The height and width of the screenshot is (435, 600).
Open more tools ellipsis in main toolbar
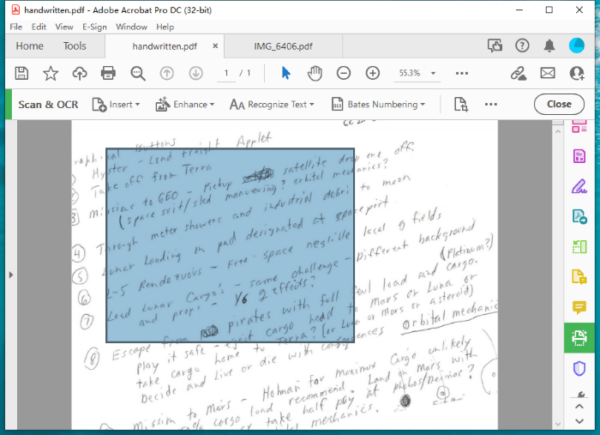tap(462, 73)
